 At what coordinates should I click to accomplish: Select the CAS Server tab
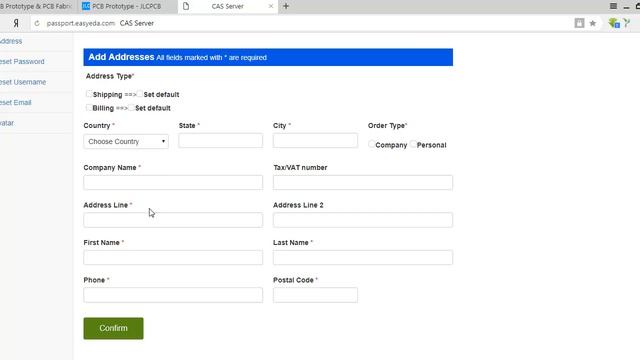pos(227,7)
